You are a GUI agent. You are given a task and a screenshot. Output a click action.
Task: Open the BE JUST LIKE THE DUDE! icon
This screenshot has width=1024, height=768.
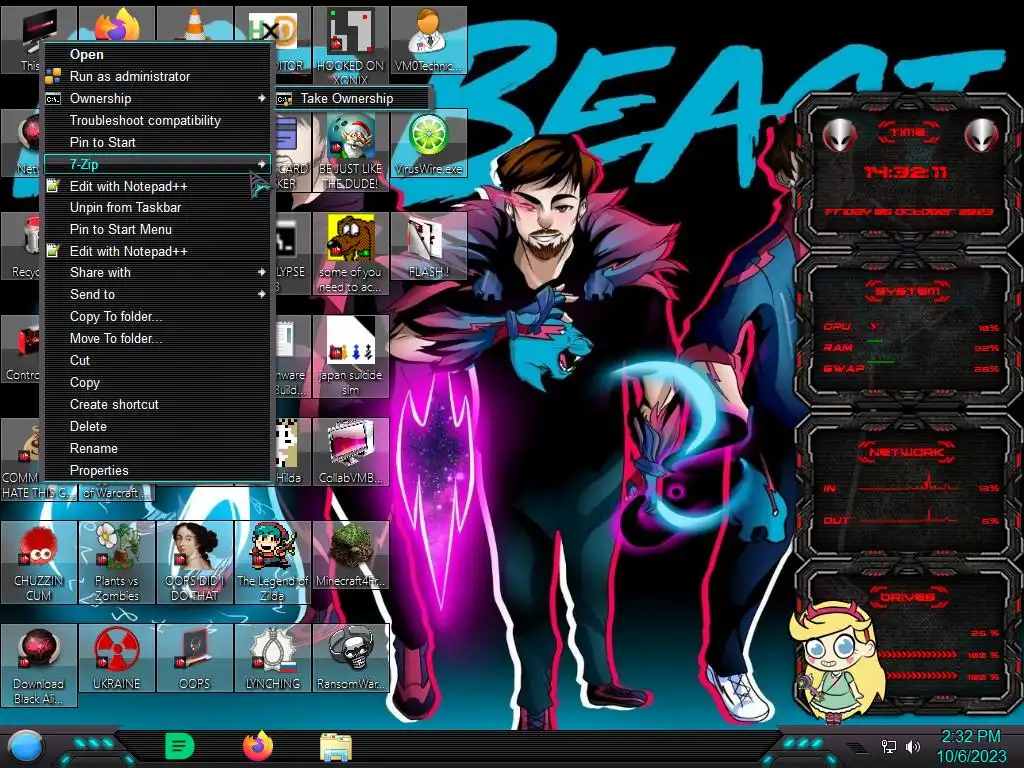[351, 150]
